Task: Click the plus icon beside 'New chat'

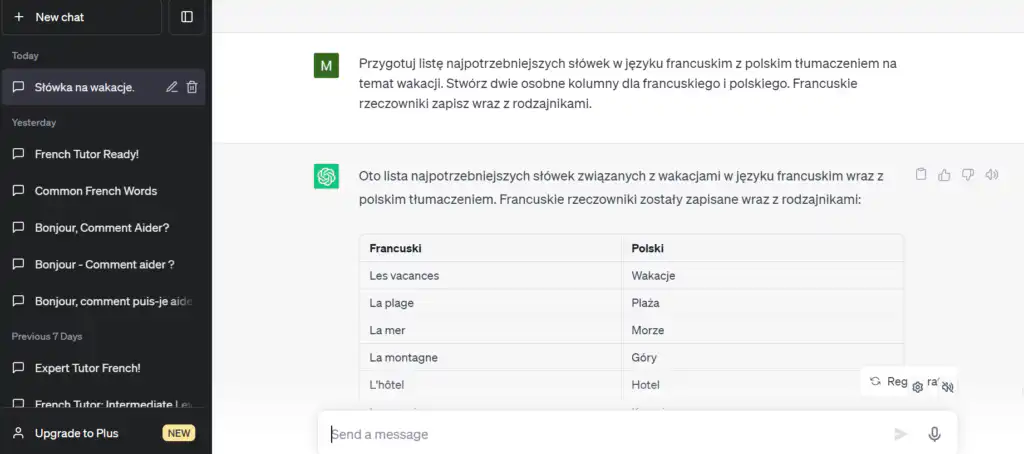Action: point(18,17)
